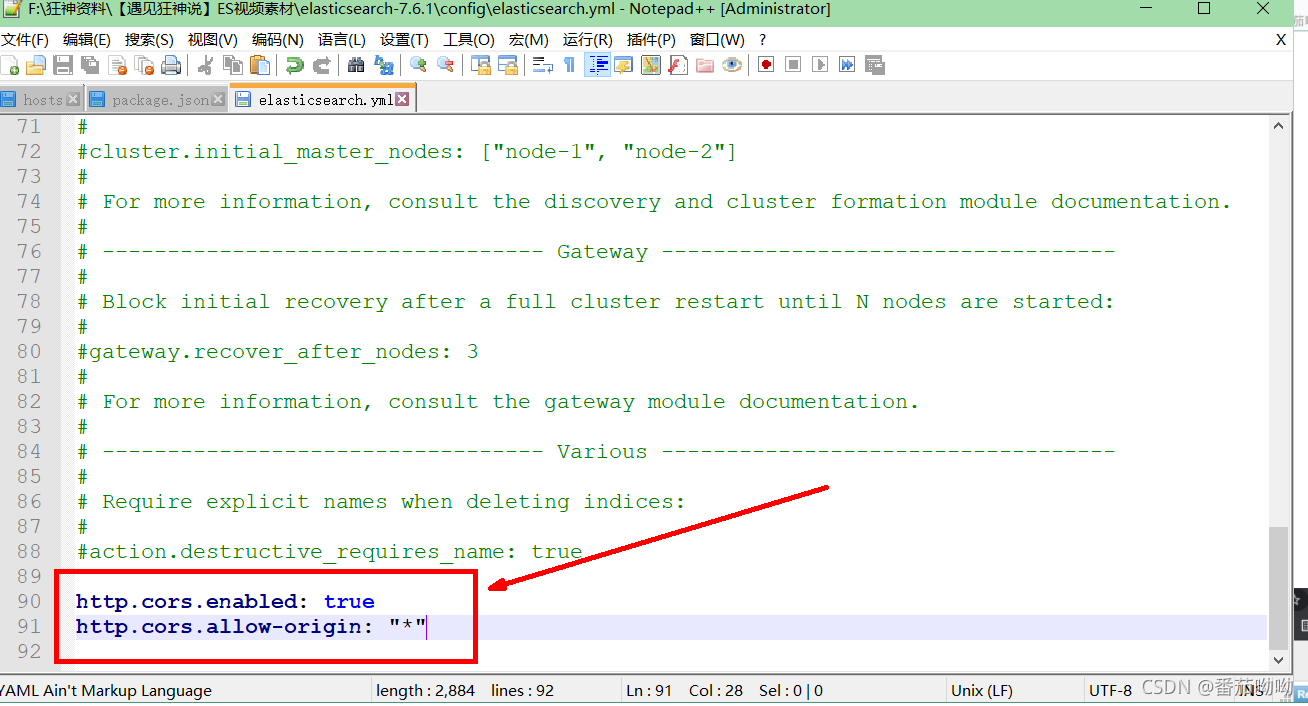Open the 视图(V) menu
This screenshot has width=1308, height=706.
(x=213, y=40)
